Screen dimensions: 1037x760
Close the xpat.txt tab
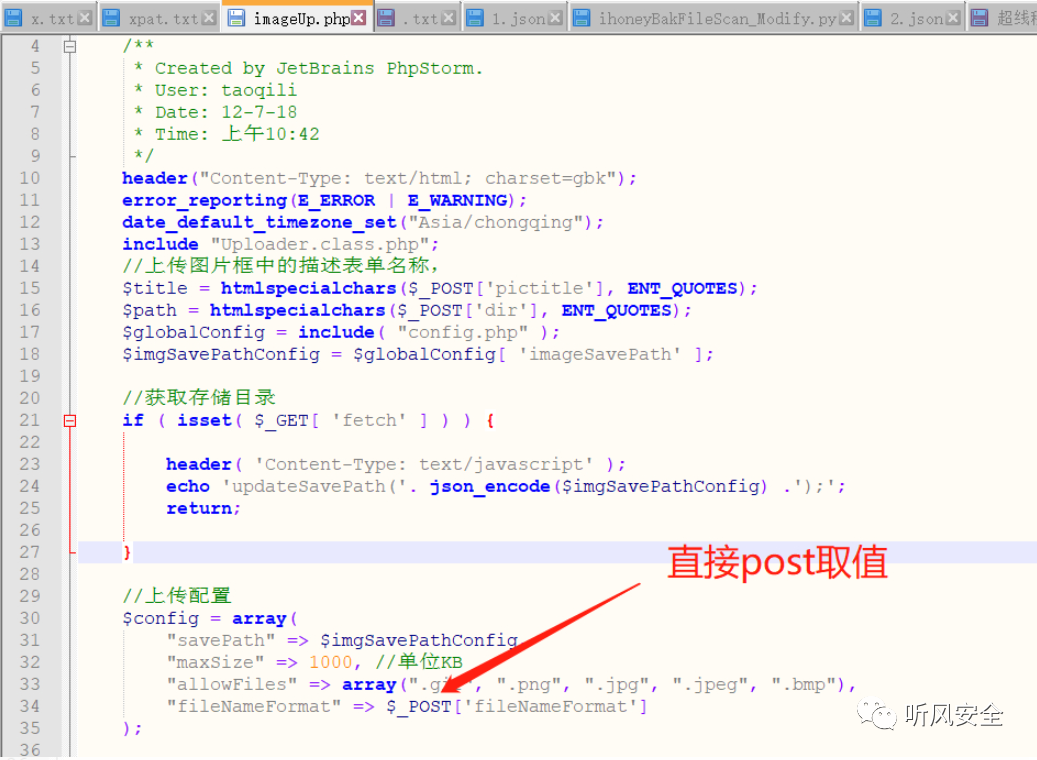(x=209, y=19)
